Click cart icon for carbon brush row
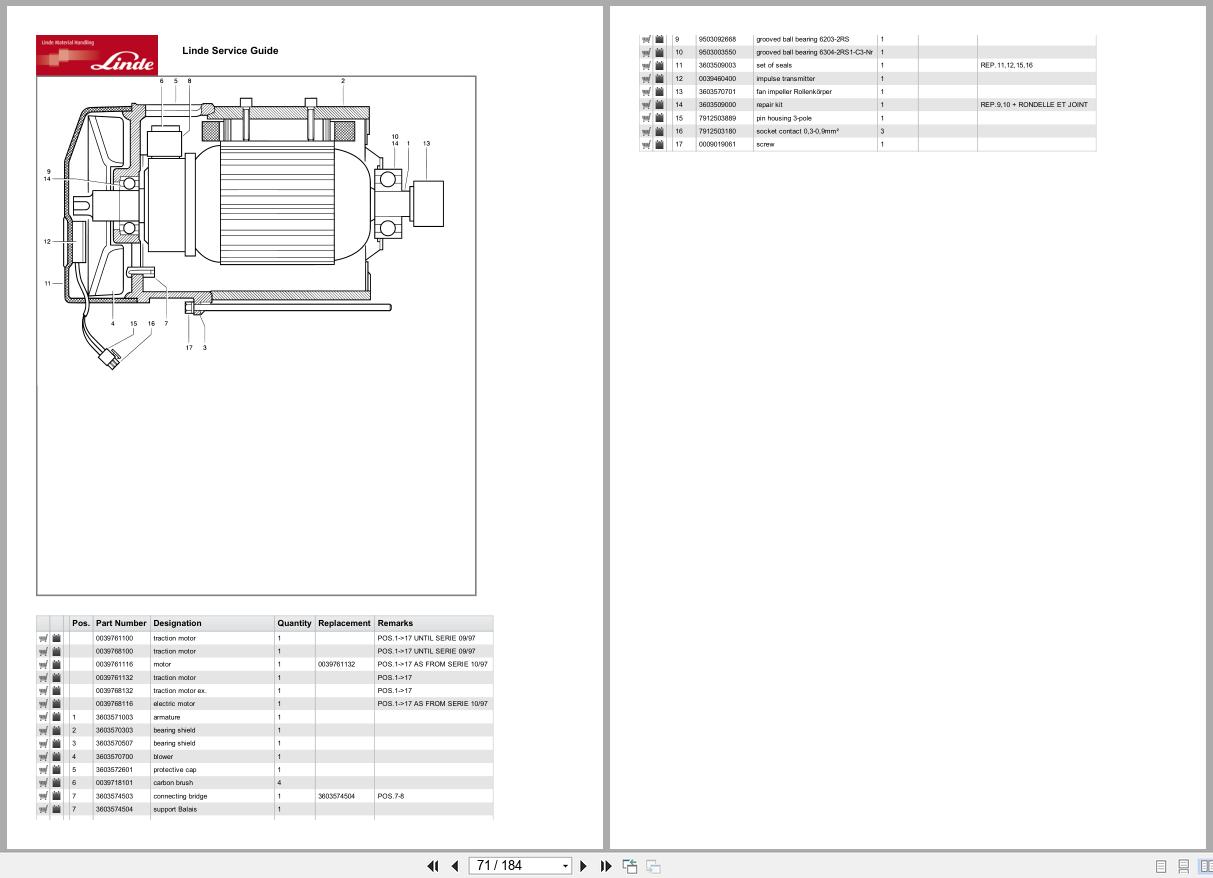 (43, 783)
